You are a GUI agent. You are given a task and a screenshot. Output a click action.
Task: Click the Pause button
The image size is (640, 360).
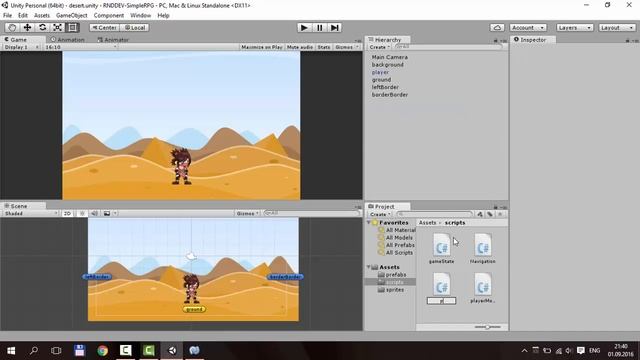[319, 28]
